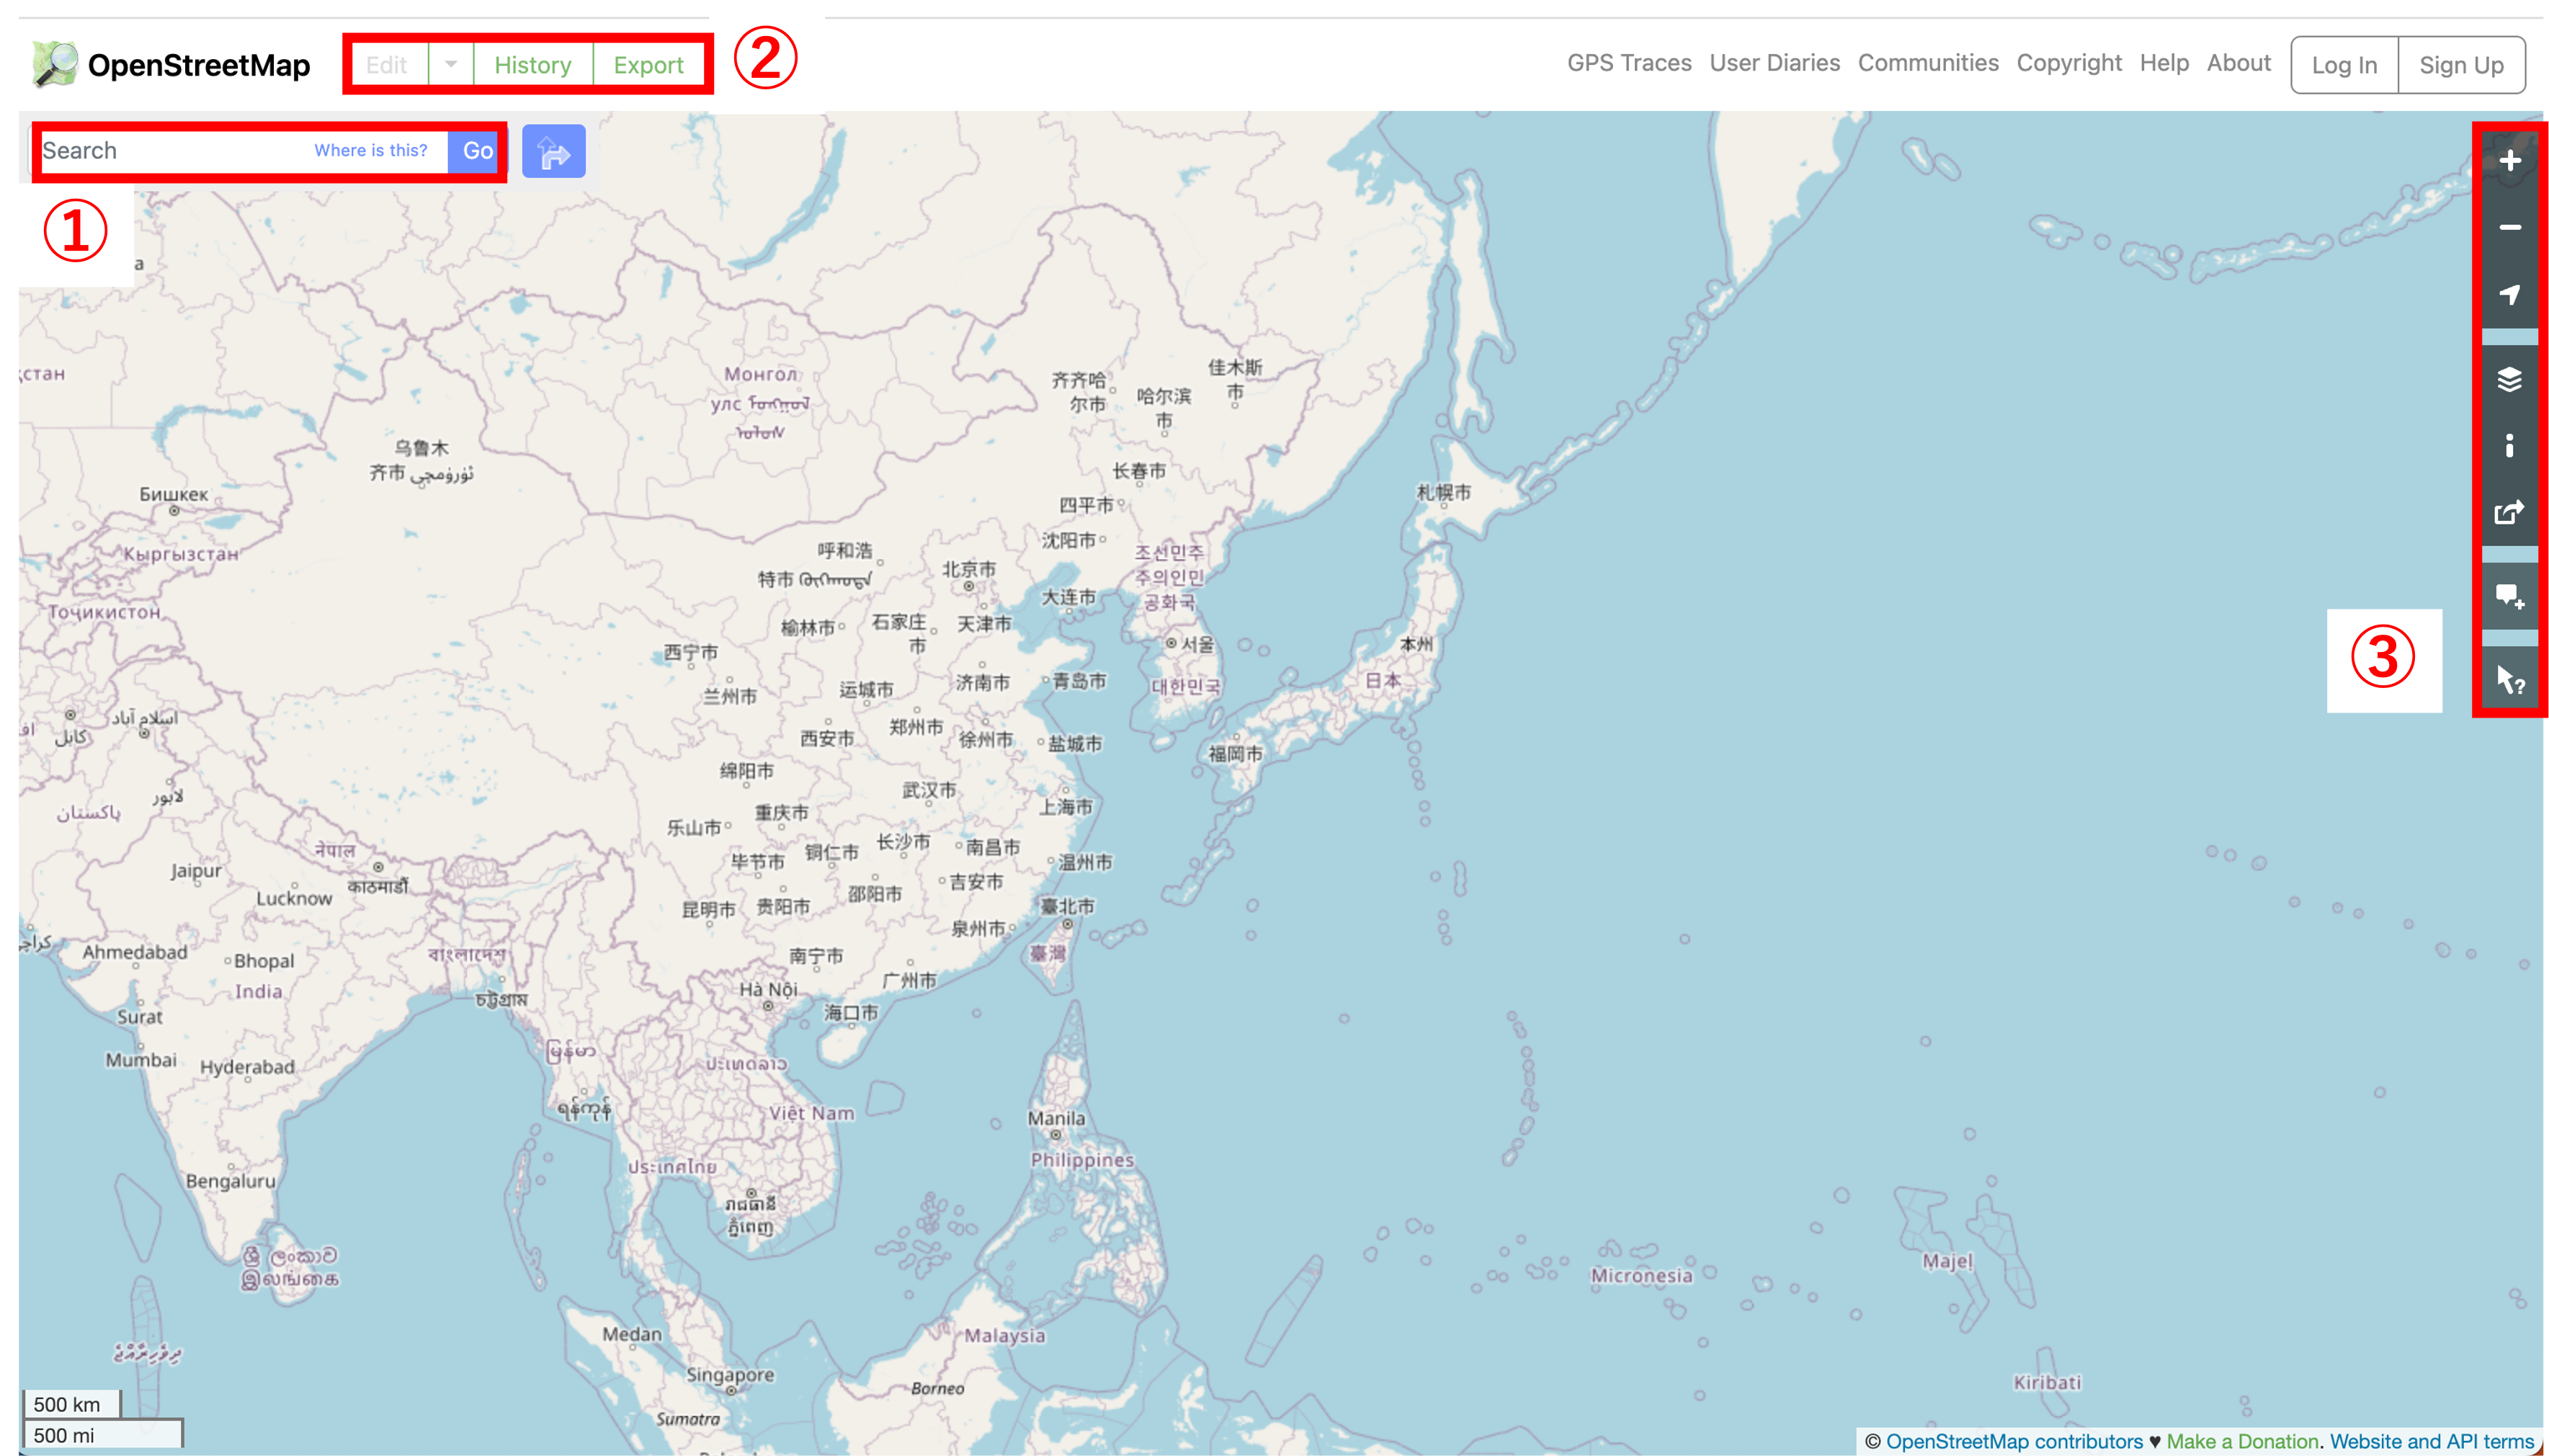2549x1456 pixels.
Task: Open User Diaries page
Action: tap(1774, 63)
